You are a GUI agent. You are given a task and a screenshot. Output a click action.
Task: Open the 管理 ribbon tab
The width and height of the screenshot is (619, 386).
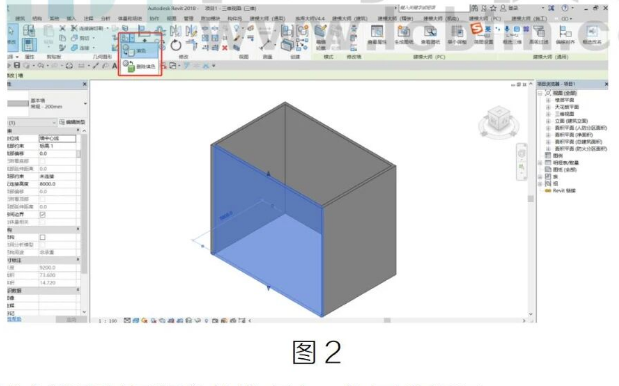coord(189,19)
